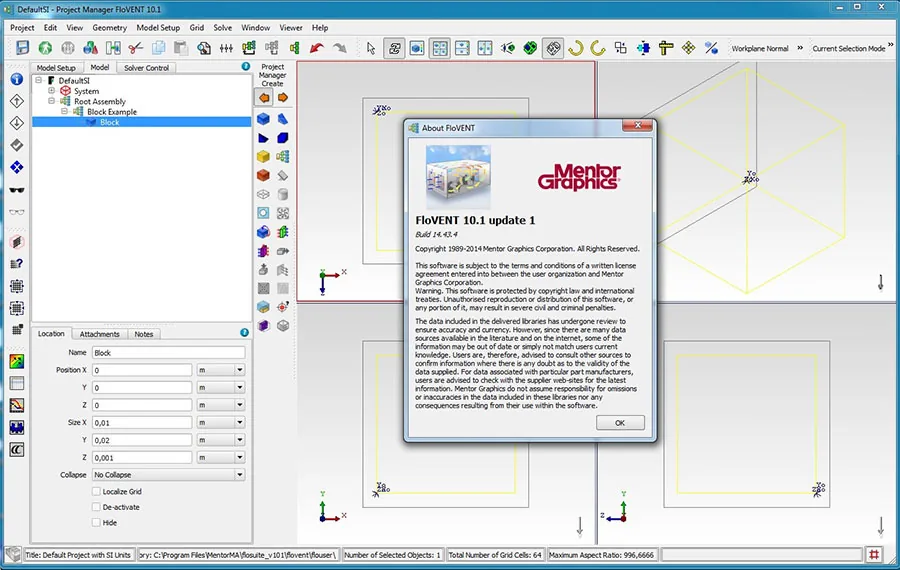Image resolution: width=900 pixels, height=570 pixels.
Task: Click the clockwise yellow rotate icon
Action: (x=576, y=48)
